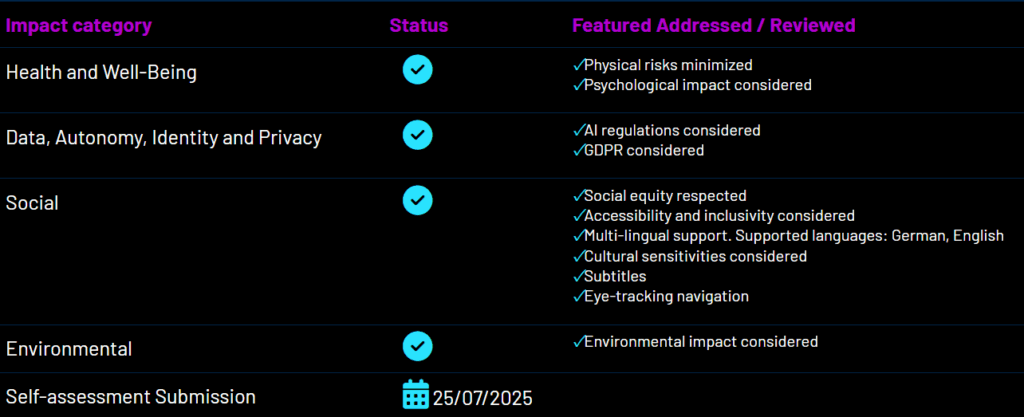Click the Environmental category label
Viewport: 1024px width, 417px height.
point(69,349)
